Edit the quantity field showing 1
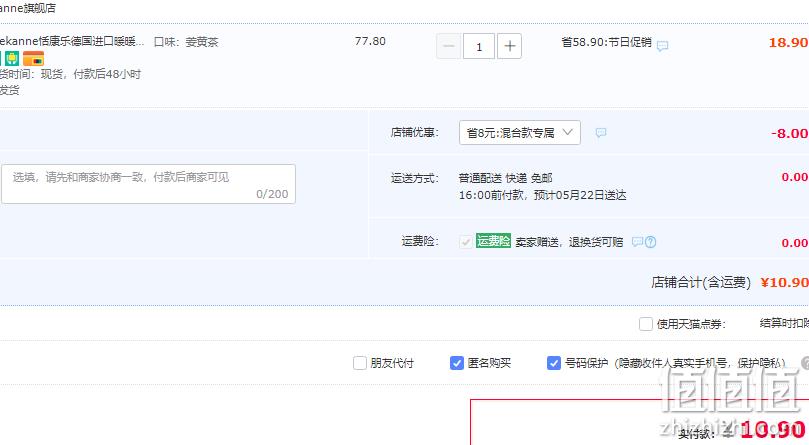This screenshot has height=445, width=809. tap(479, 46)
